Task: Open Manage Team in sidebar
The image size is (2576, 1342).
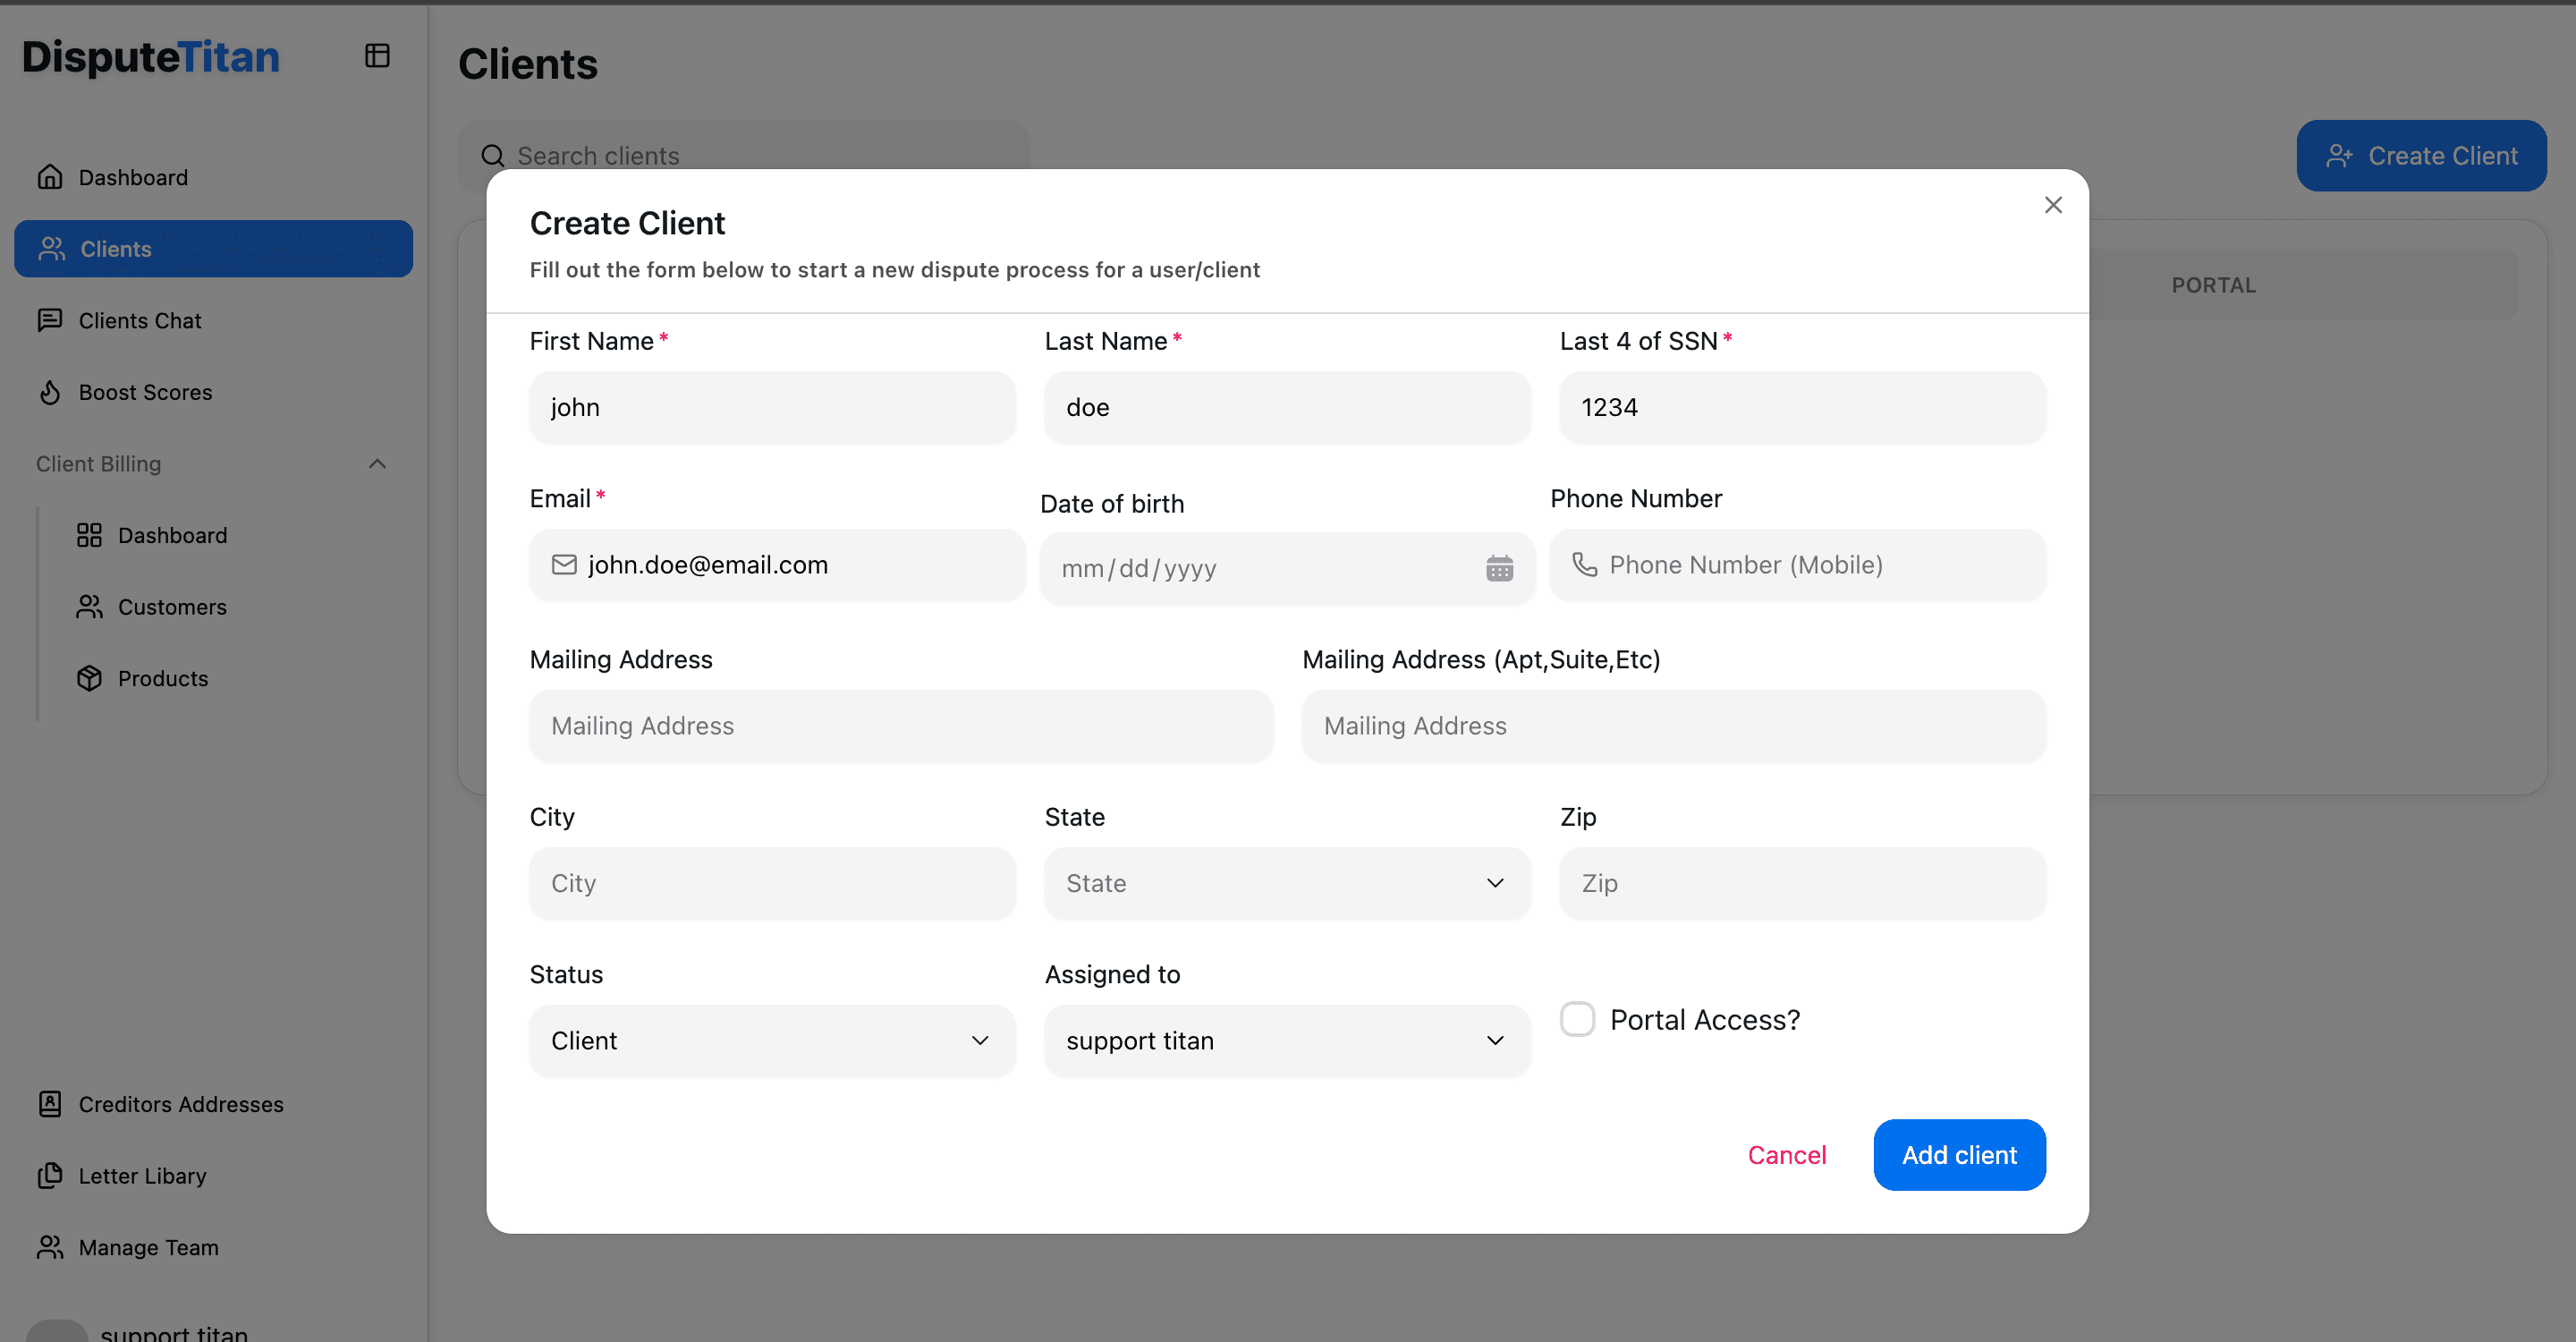Action: click(x=148, y=1247)
